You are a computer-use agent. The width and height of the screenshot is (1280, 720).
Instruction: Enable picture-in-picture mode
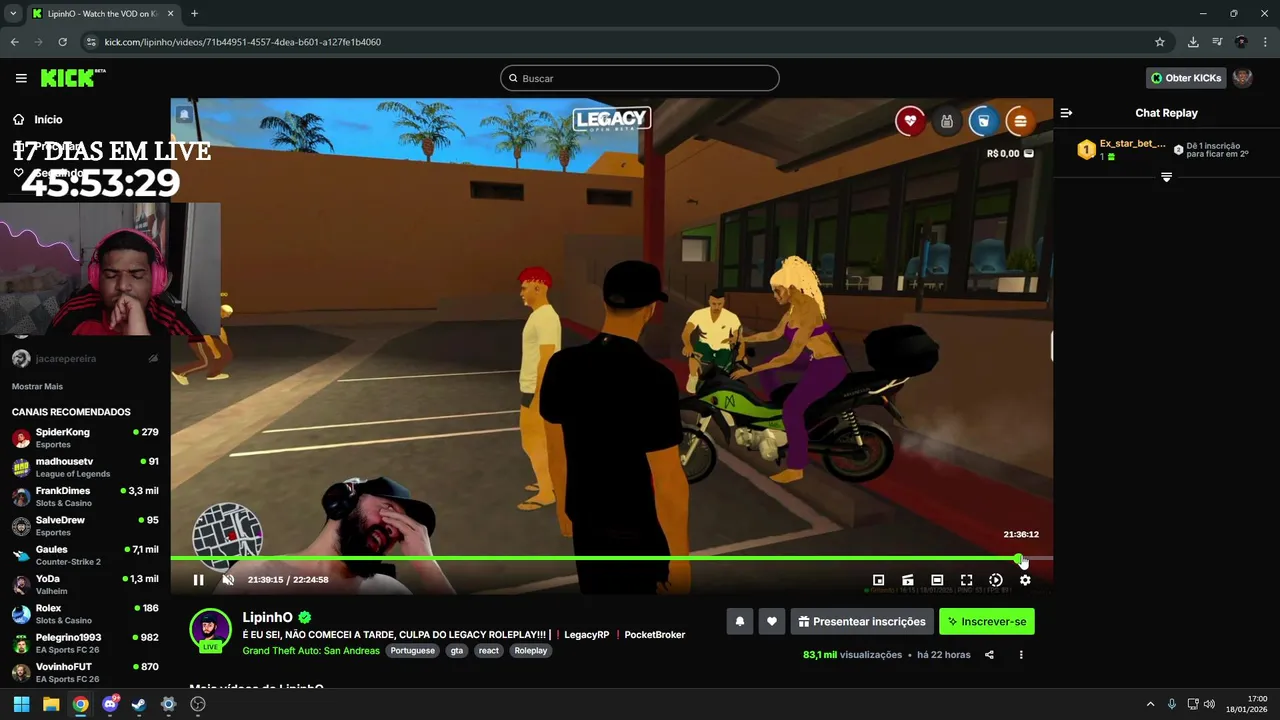[x=878, y=580]
